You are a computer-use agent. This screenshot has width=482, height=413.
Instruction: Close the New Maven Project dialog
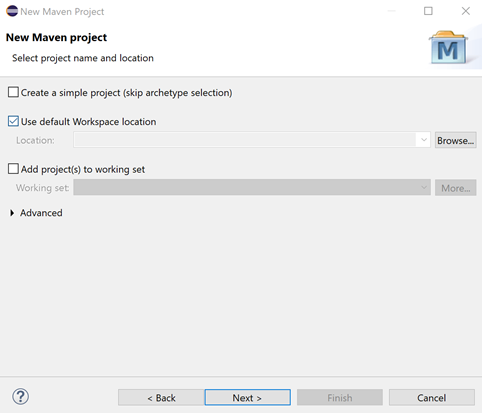466,11
